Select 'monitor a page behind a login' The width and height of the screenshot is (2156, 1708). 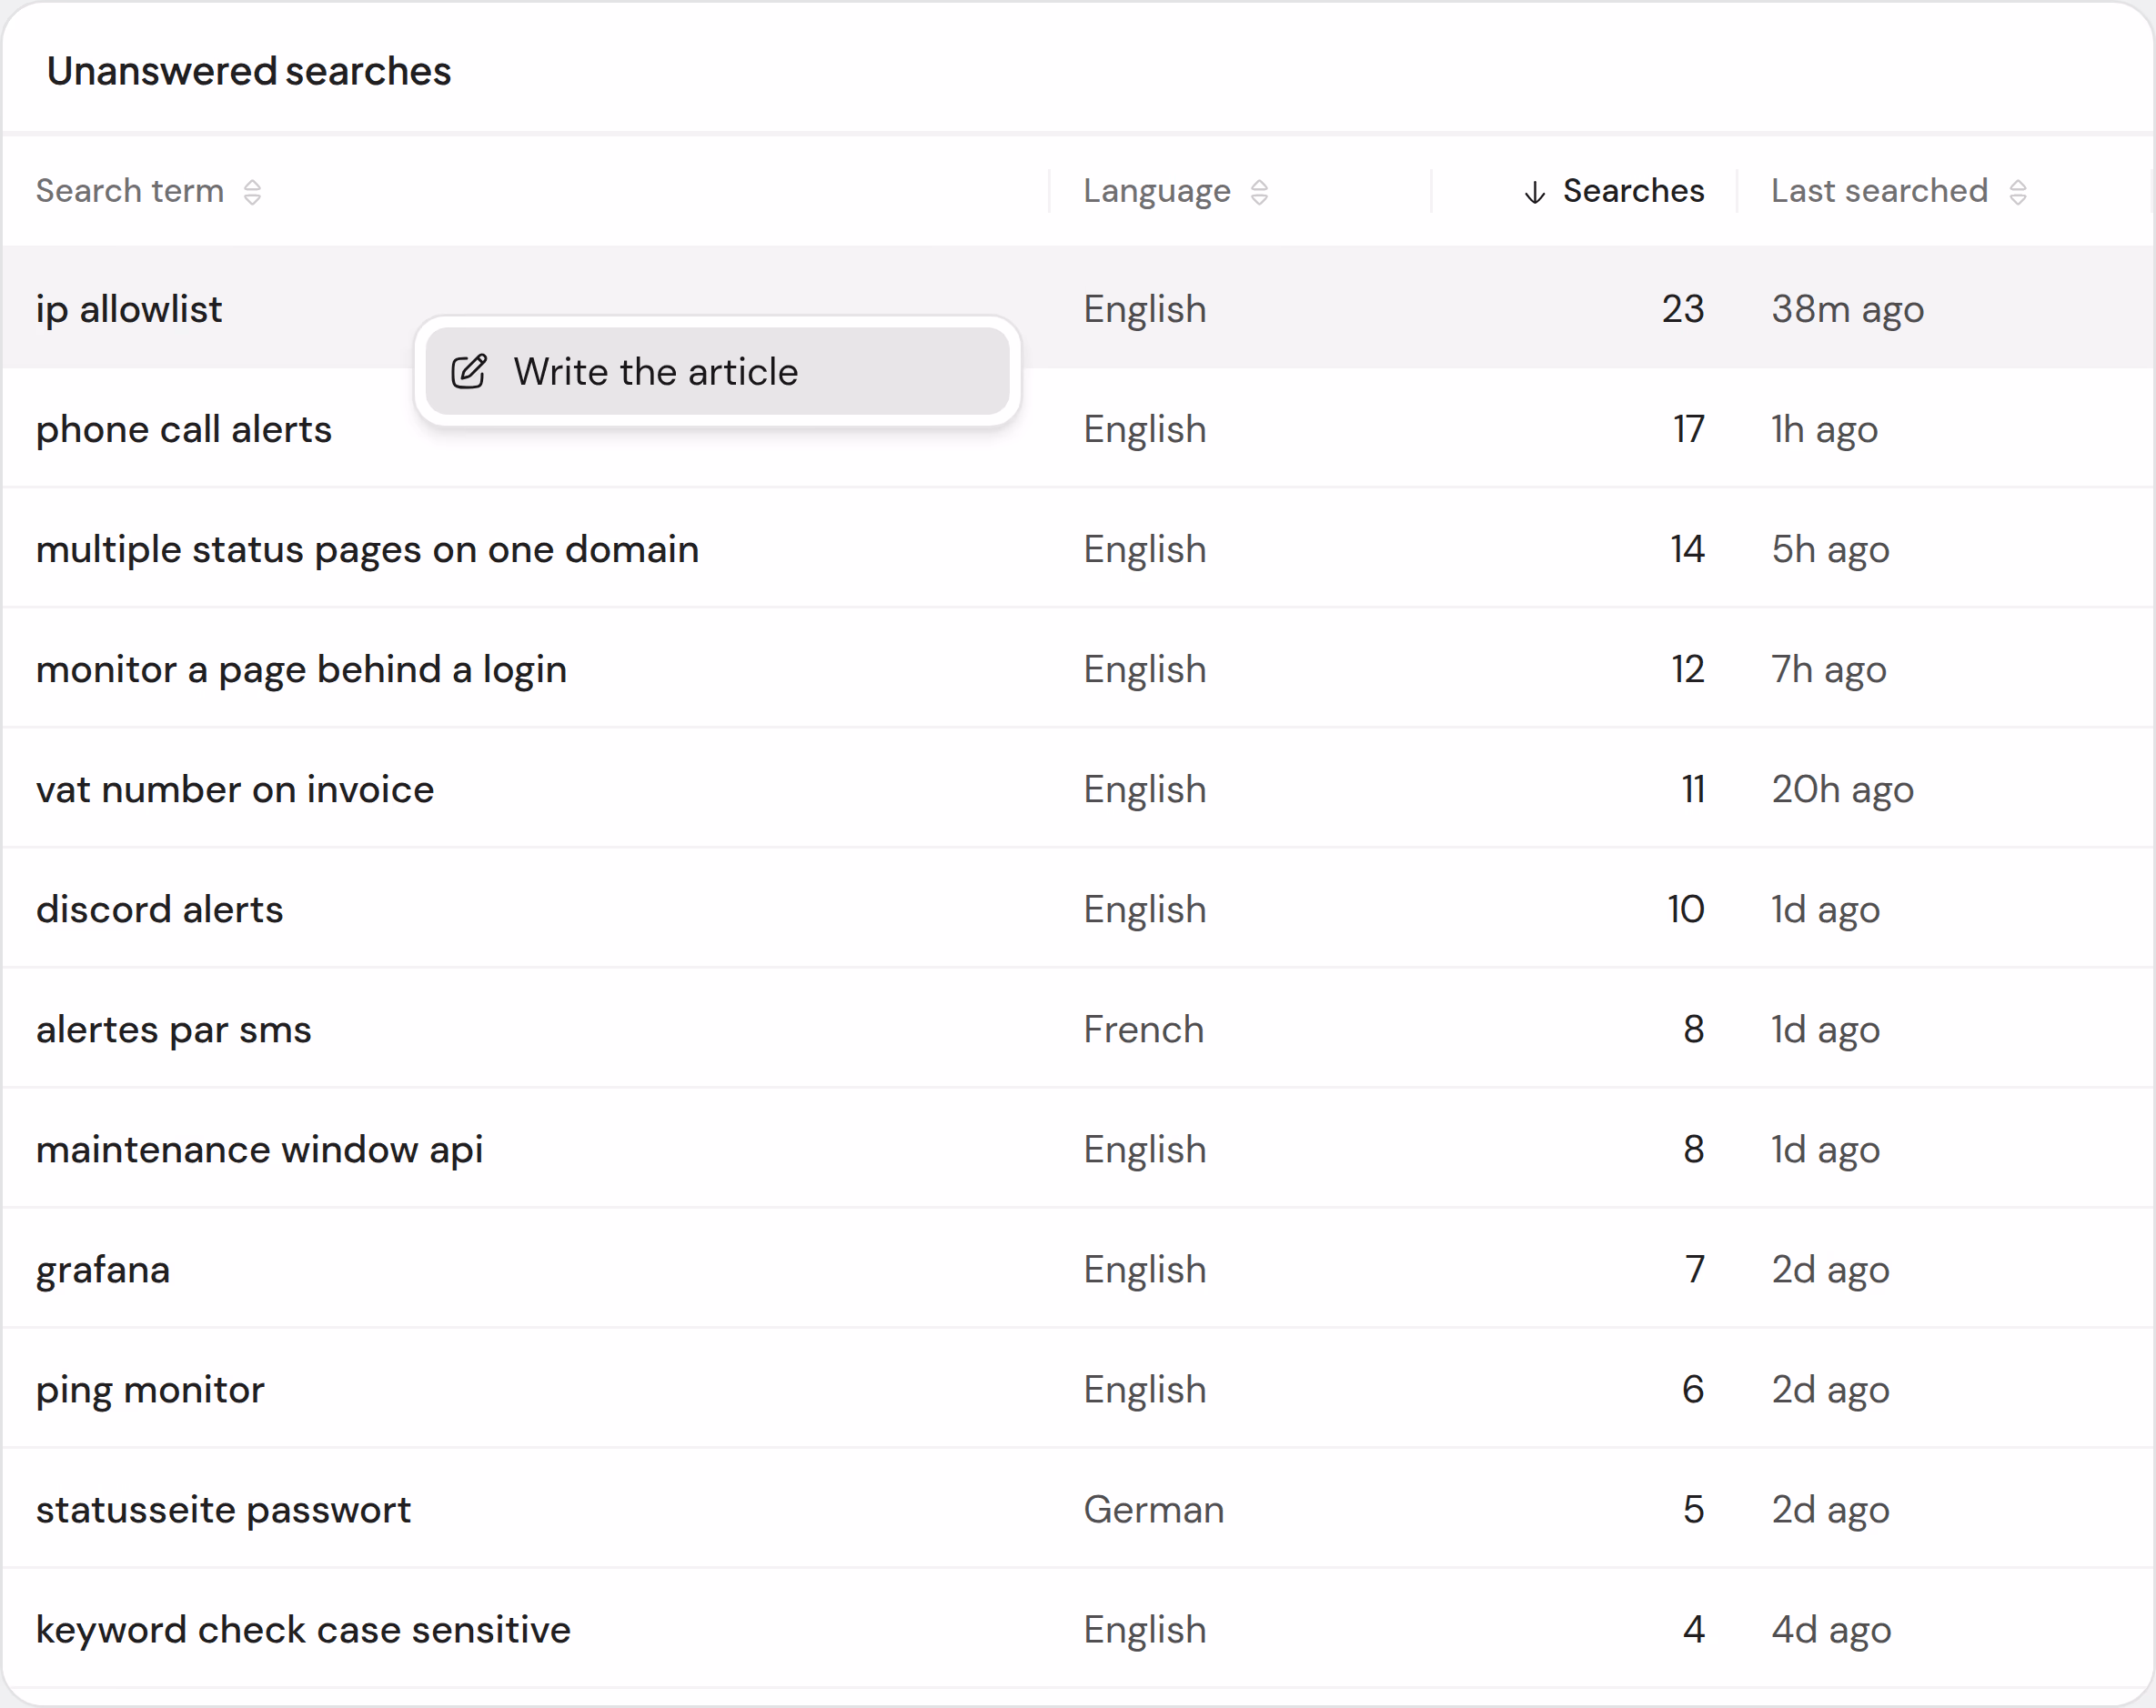click(x=301, y=669)
